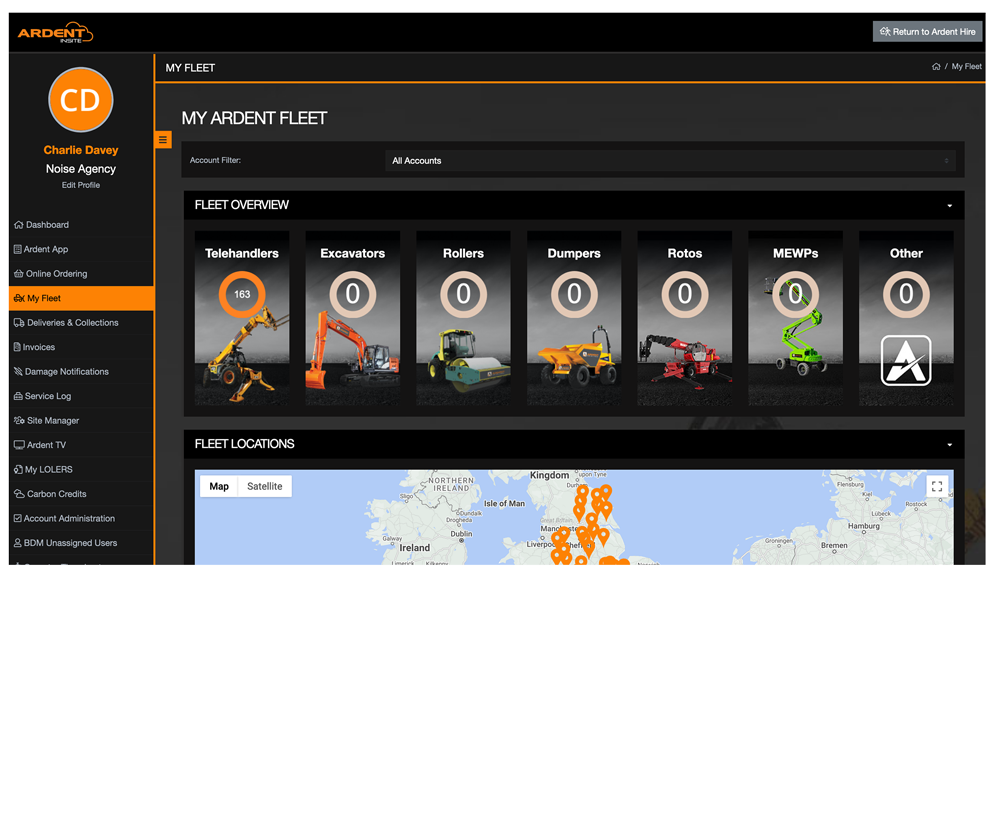Click the Hamburg label on map
The width and height of the screenshot is (1000, 826).
point(864,526)
